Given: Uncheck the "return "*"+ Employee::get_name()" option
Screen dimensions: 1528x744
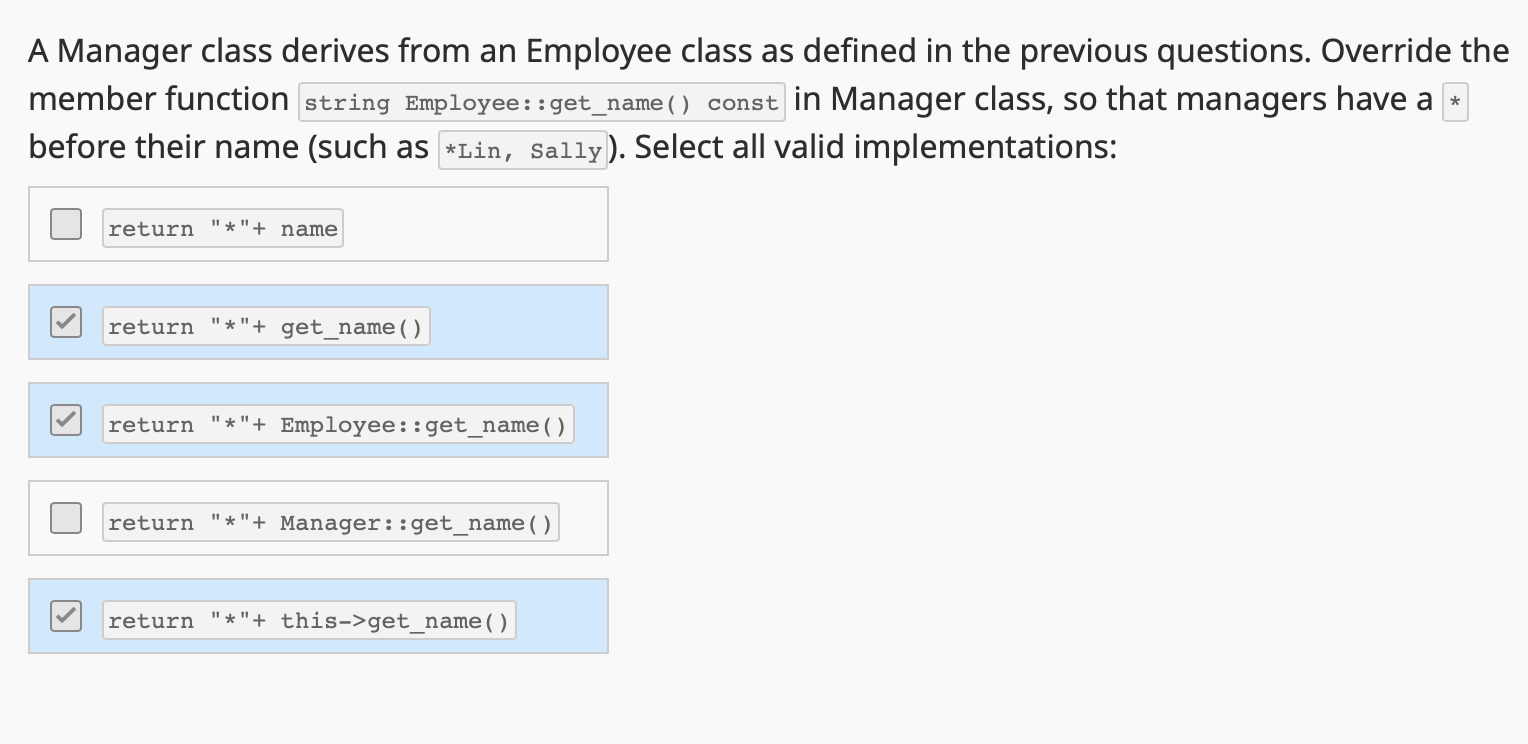Looking at the screenshot, I should coord(66,420).
